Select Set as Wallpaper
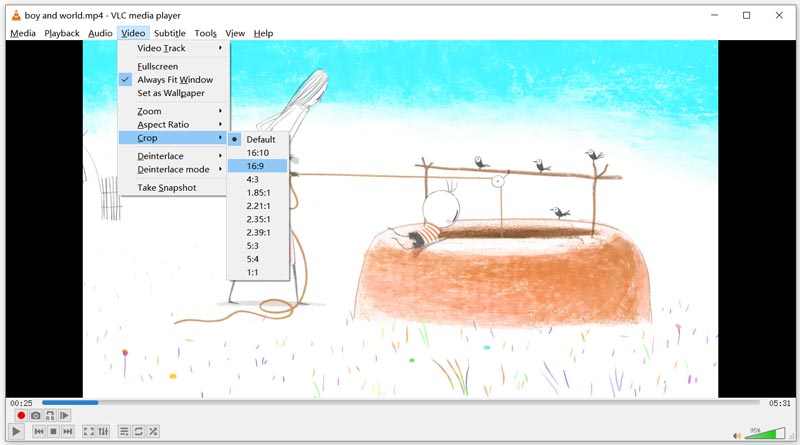This screenshot has height=445, width=800. point(173,93)
